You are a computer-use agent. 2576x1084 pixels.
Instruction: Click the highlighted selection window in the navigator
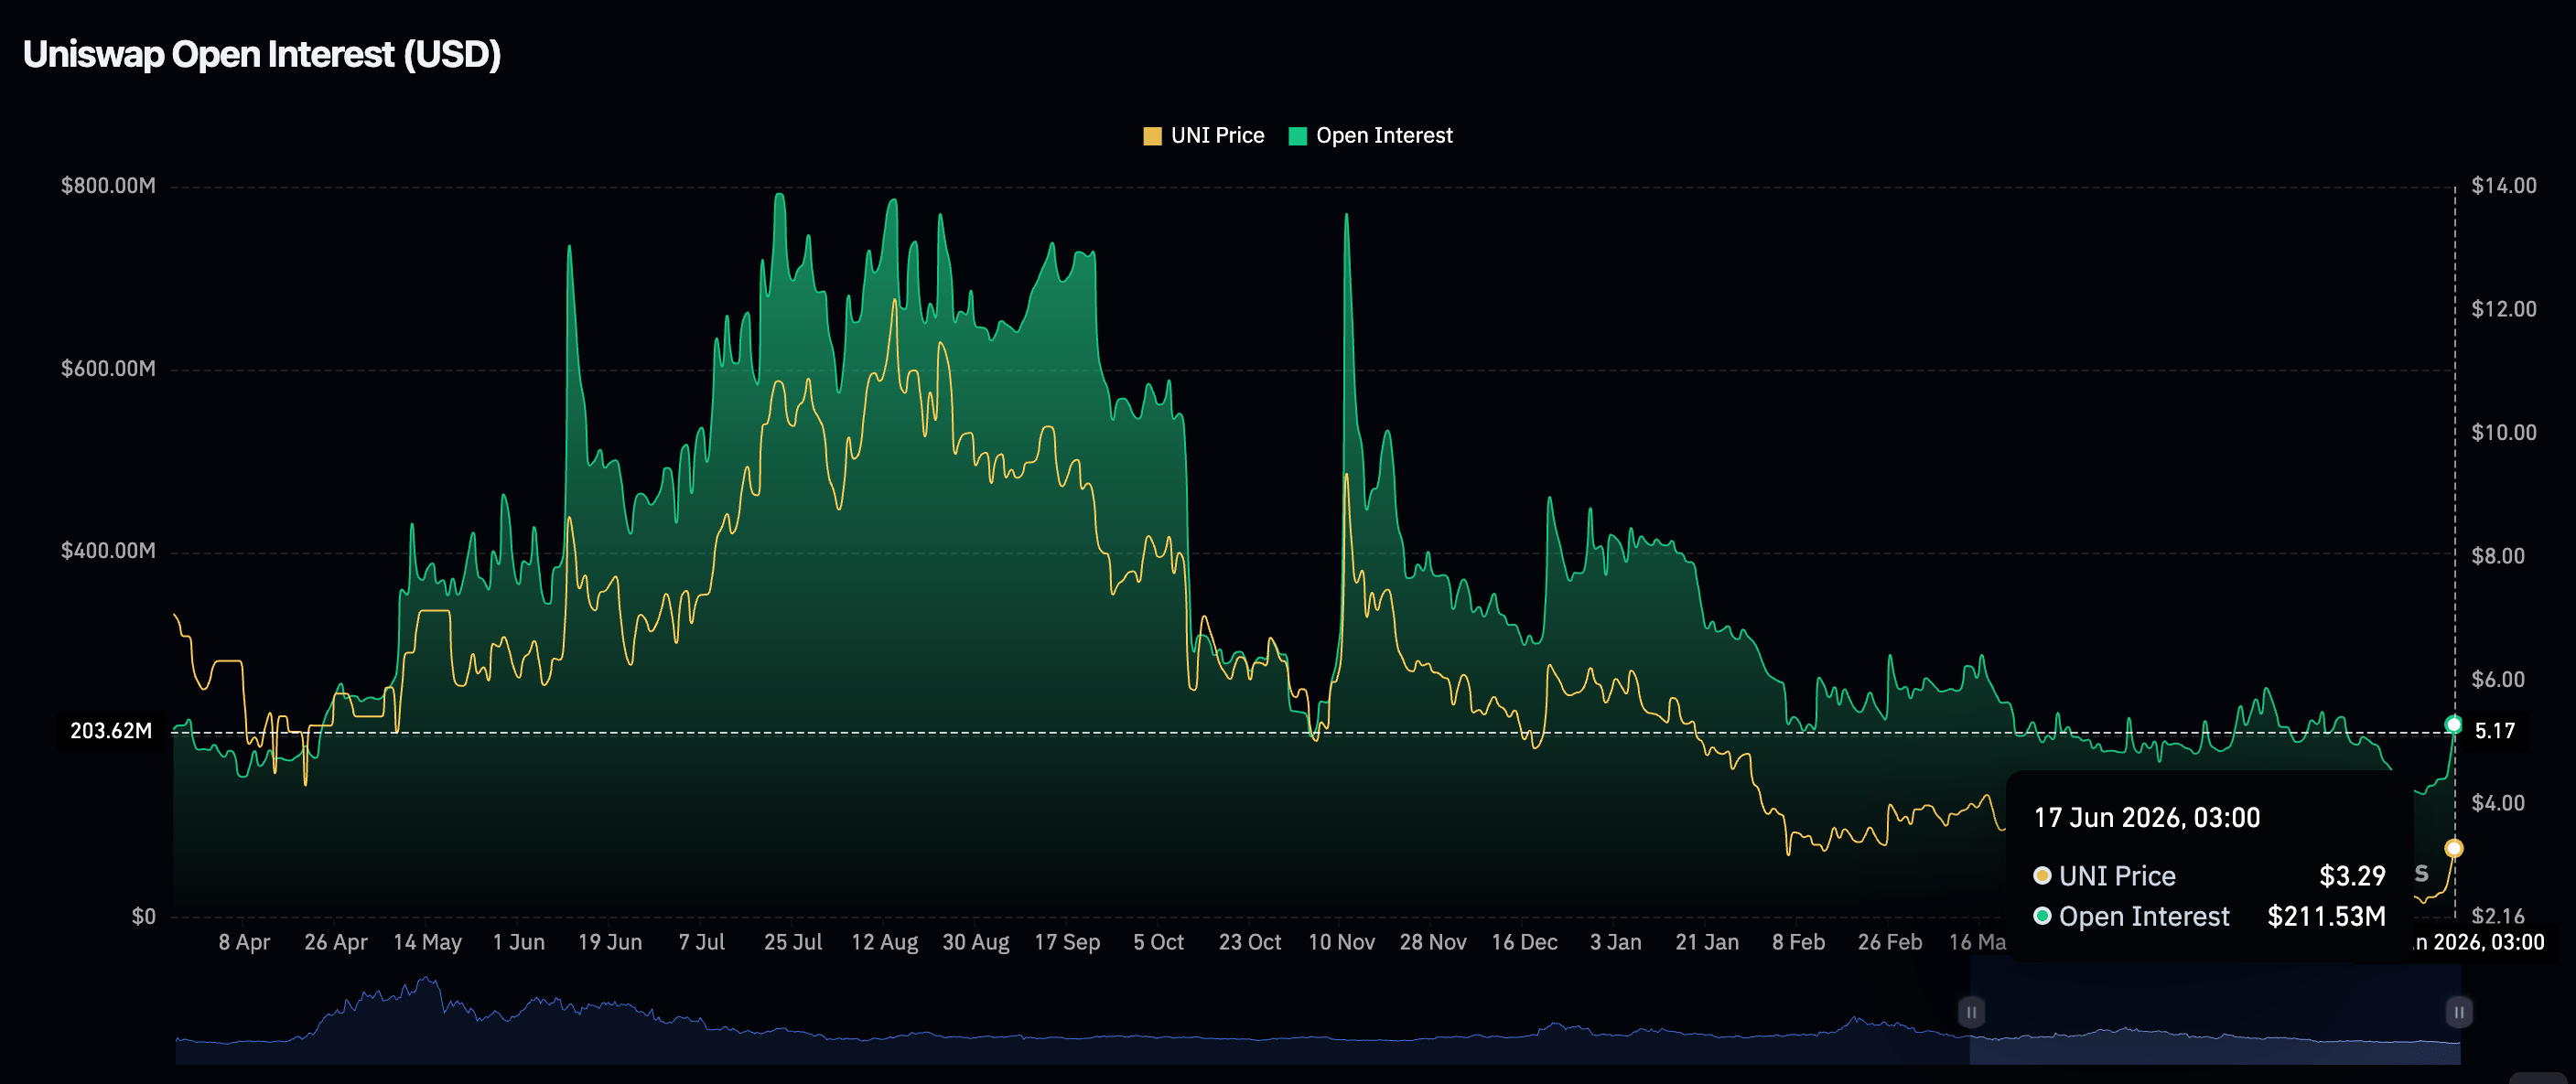(2215, 1012)
